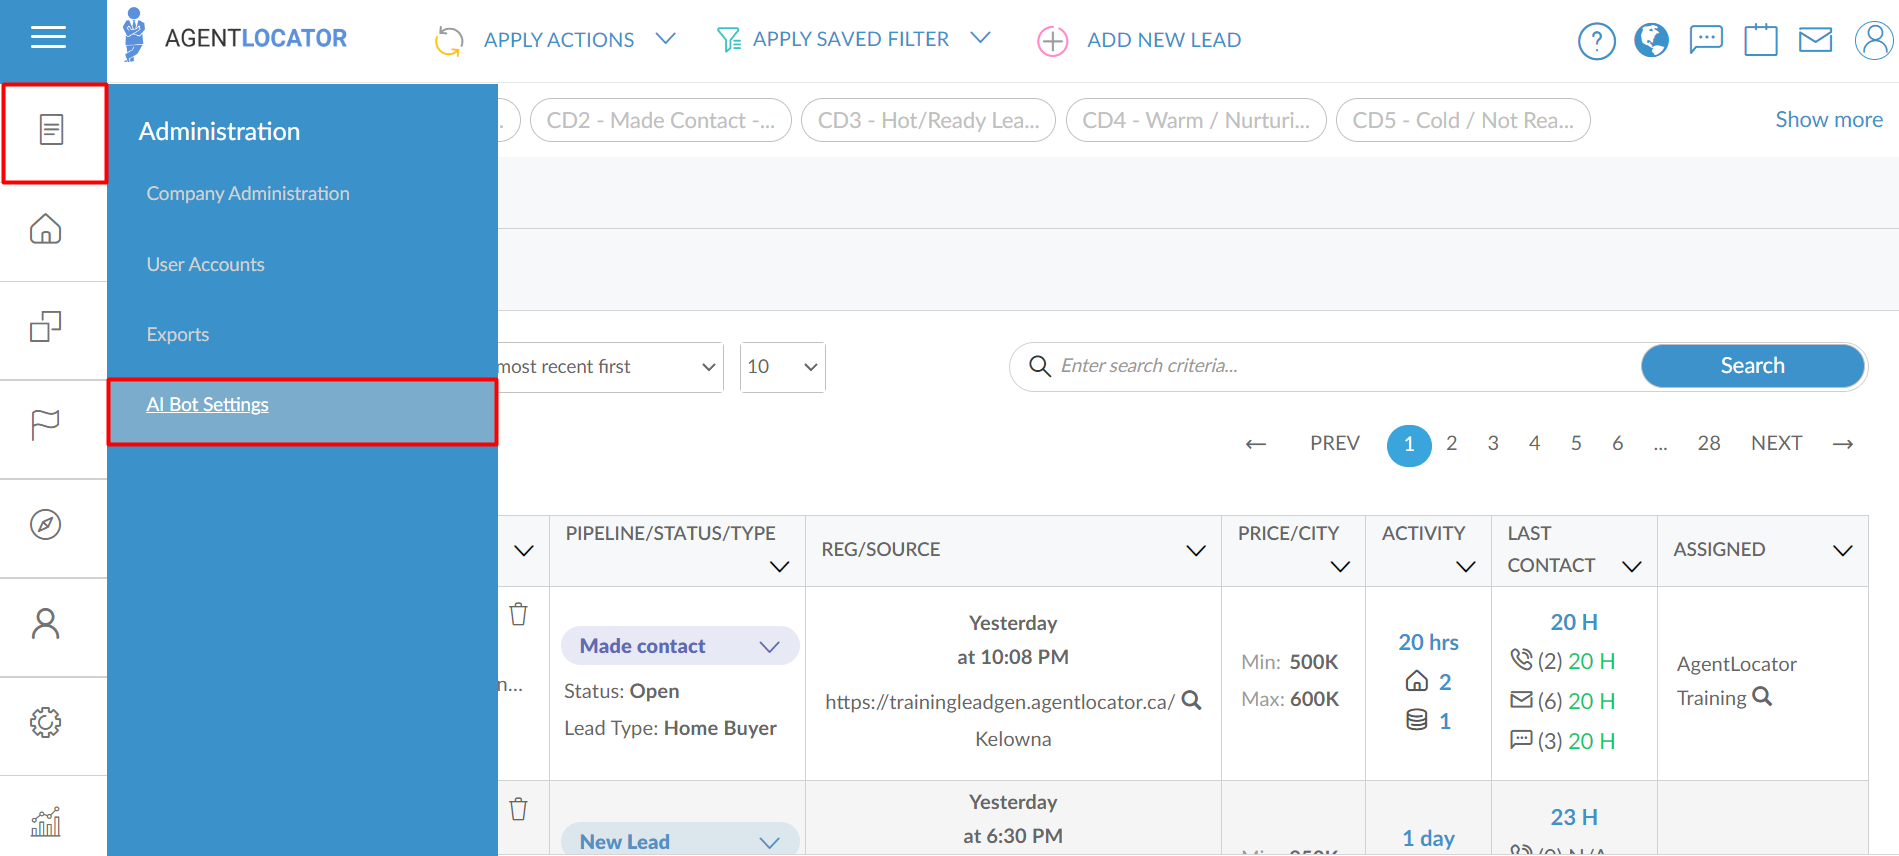The height and width of the screenshot is (856, 1899).
Task: Open the hamburger menu
Action: click(x=48, y=38)
